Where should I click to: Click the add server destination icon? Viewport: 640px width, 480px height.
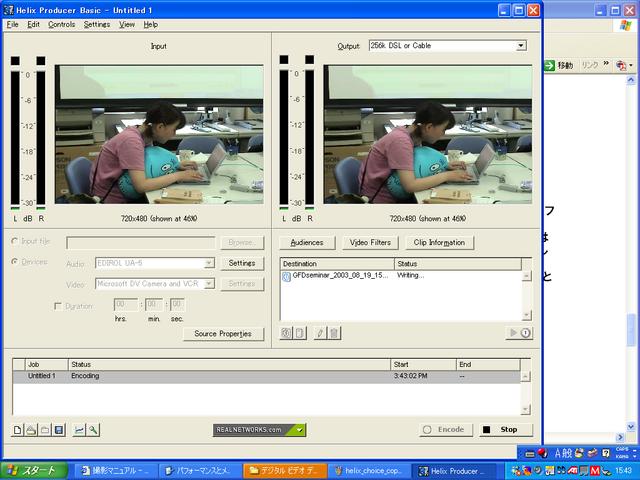(300, 333)
